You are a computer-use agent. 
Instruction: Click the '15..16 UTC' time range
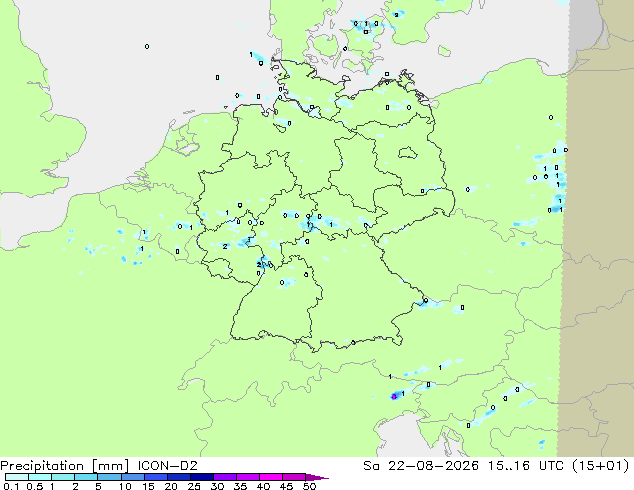[x=527, y=466]
